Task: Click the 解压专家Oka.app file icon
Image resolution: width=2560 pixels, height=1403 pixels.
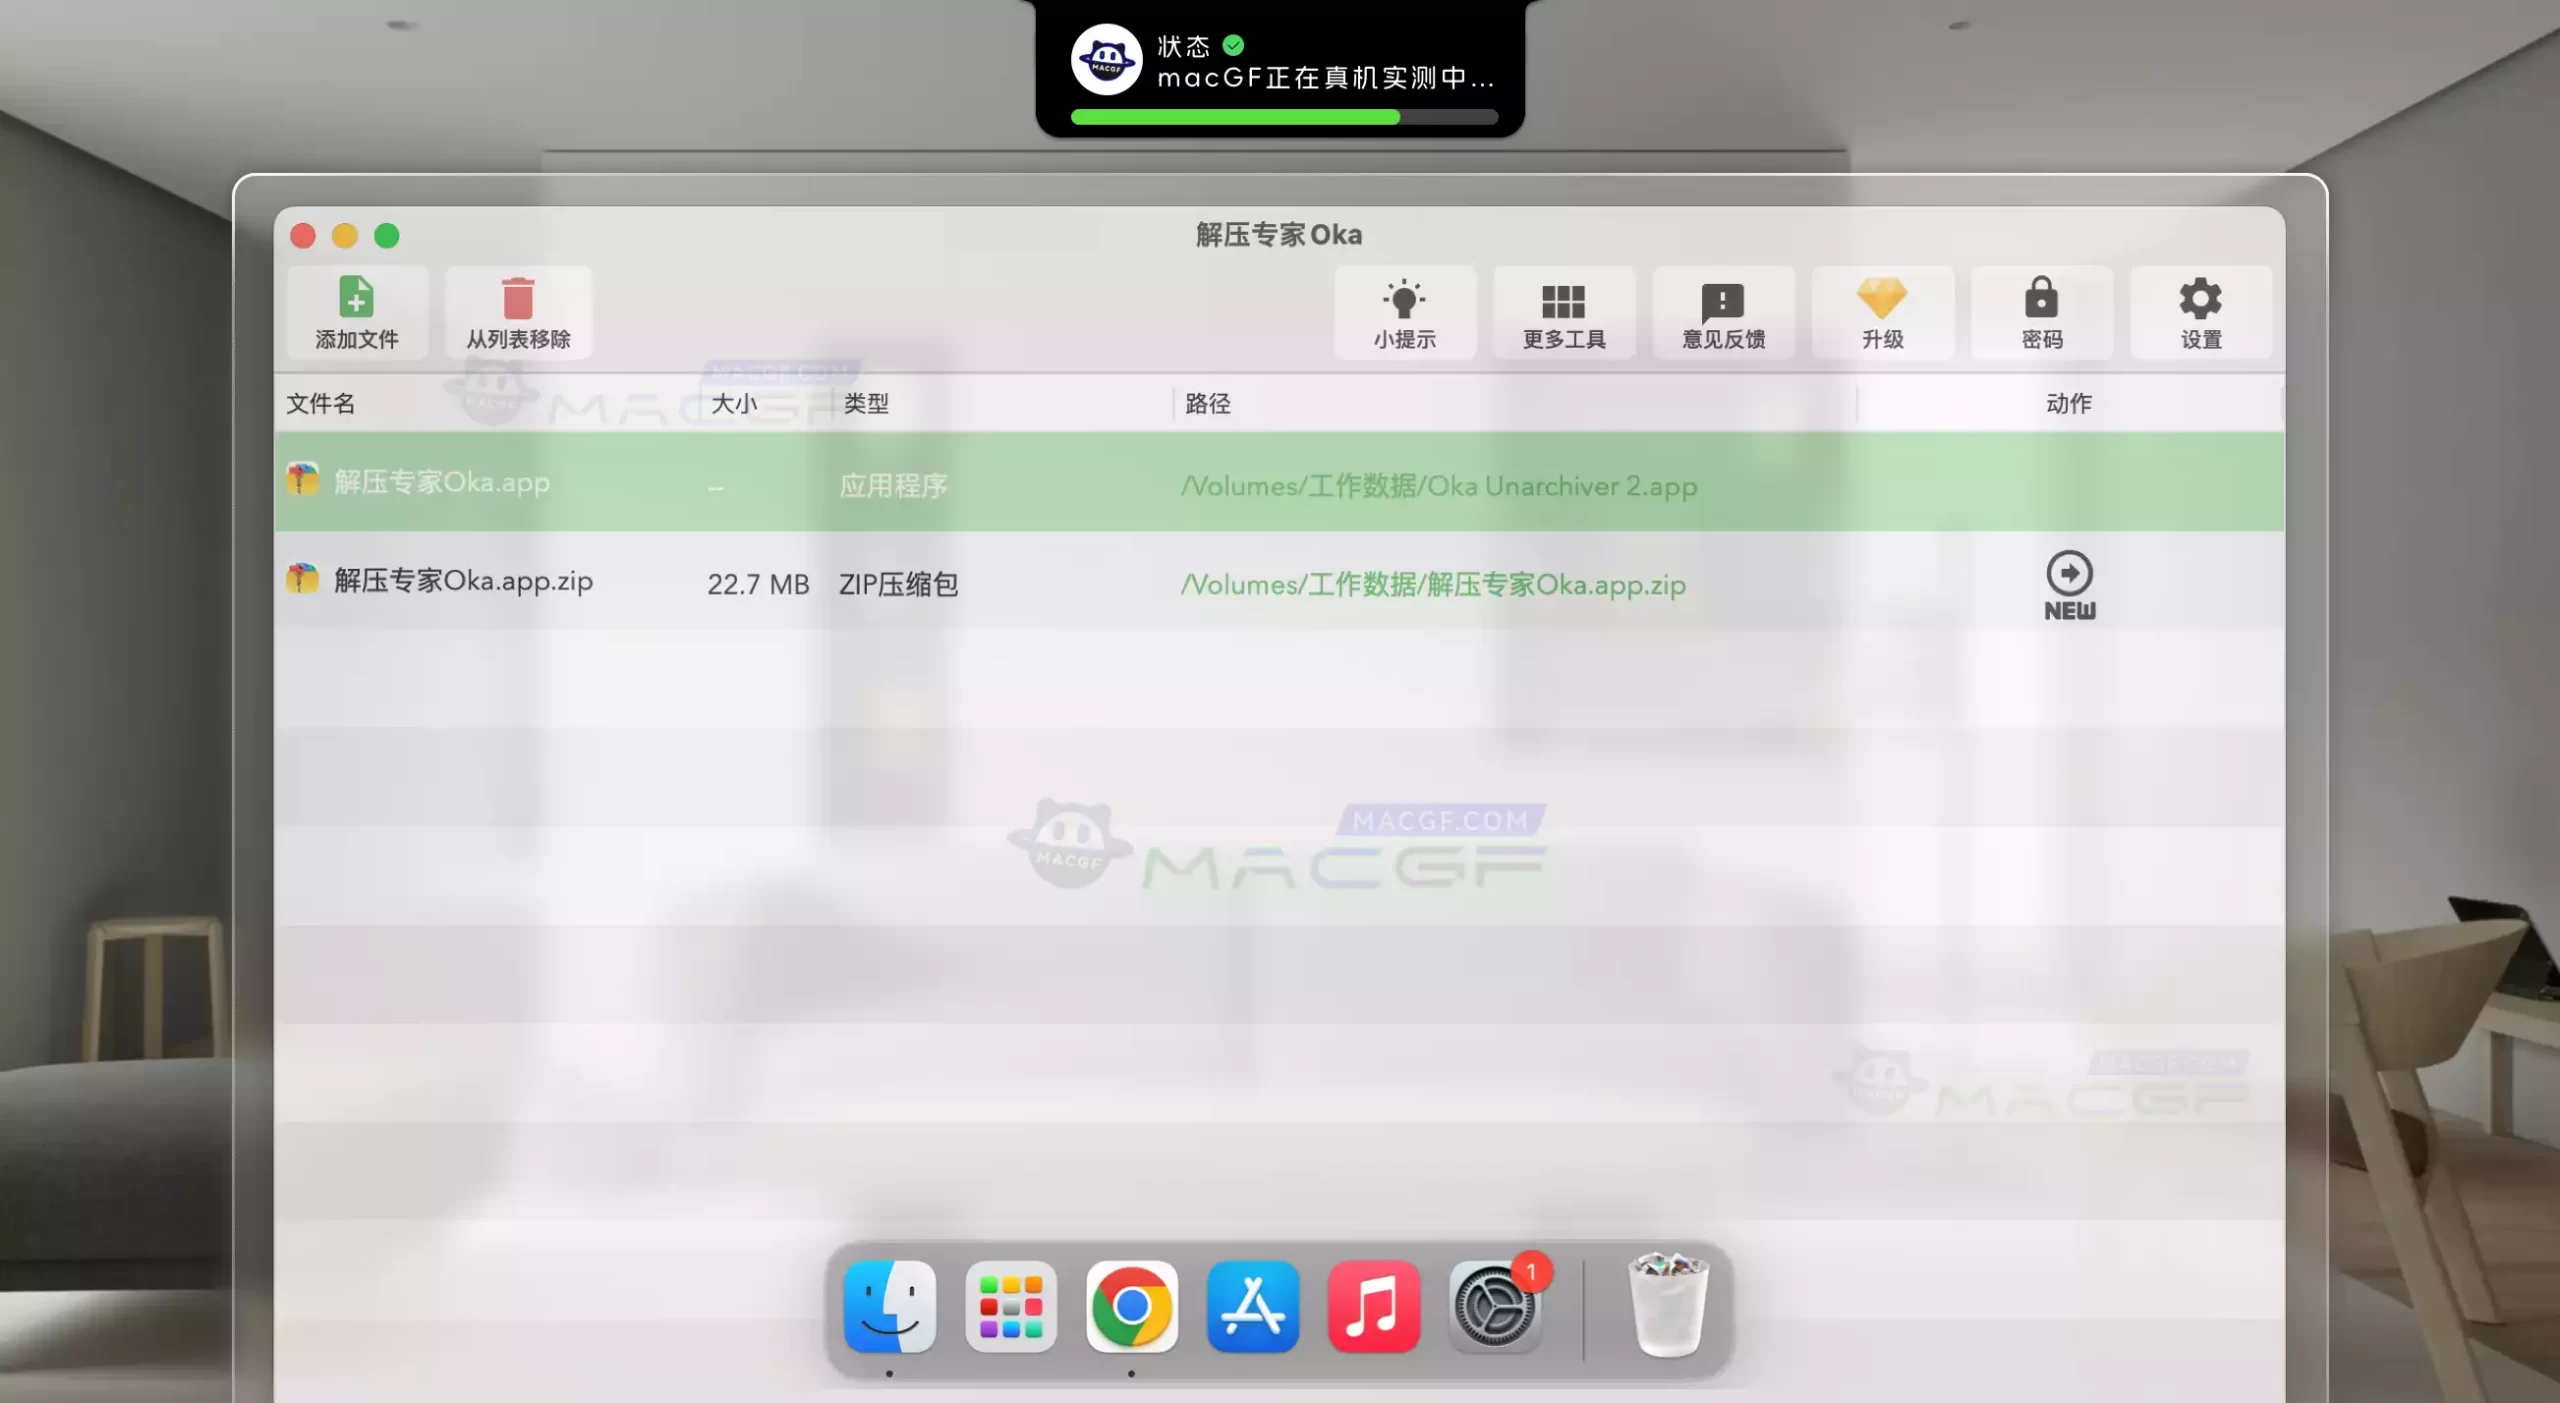Action: pos(303,481)
